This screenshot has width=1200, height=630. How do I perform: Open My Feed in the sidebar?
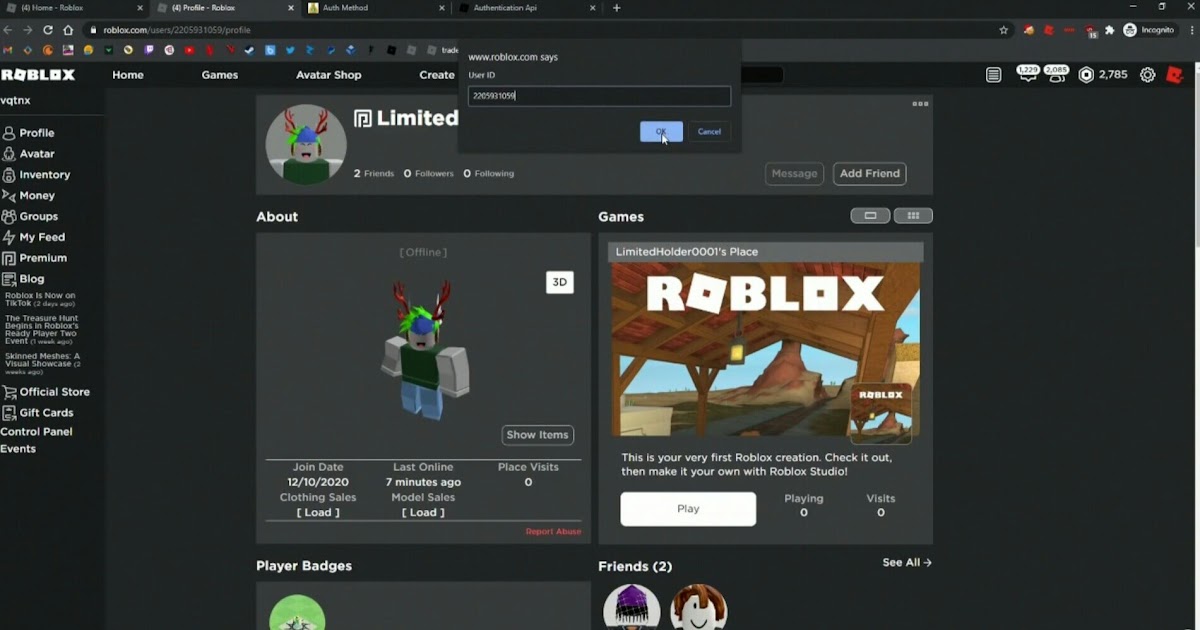pyautogui.click(x=33, y=237)
